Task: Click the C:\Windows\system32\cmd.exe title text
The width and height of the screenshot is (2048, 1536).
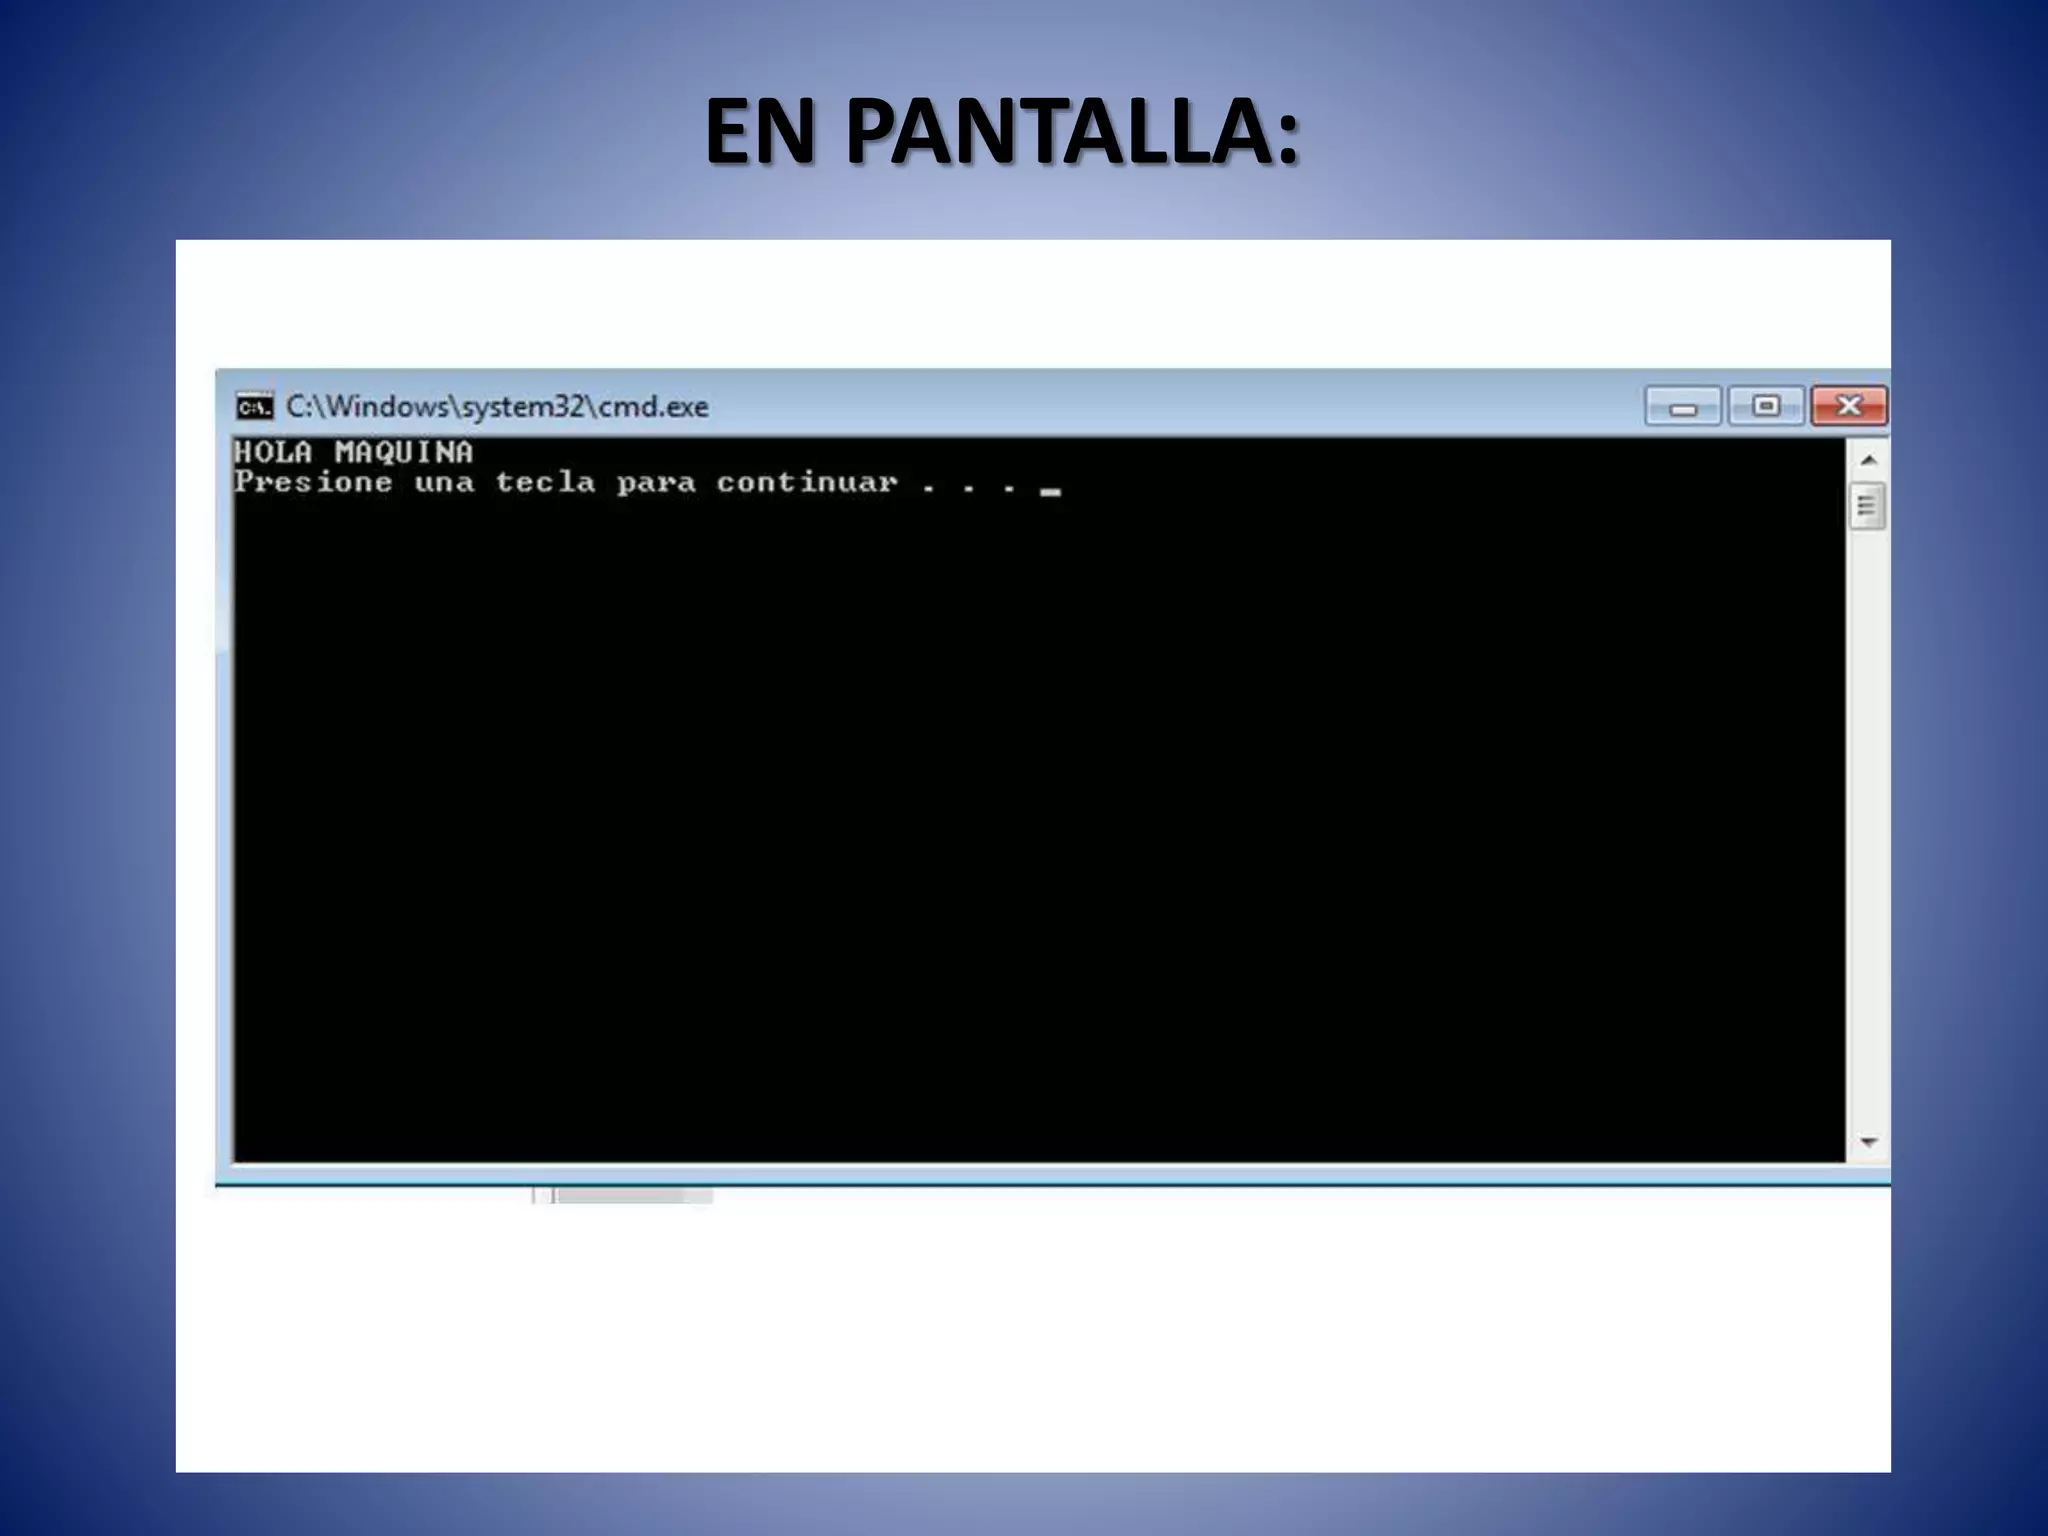Action: 497,407
